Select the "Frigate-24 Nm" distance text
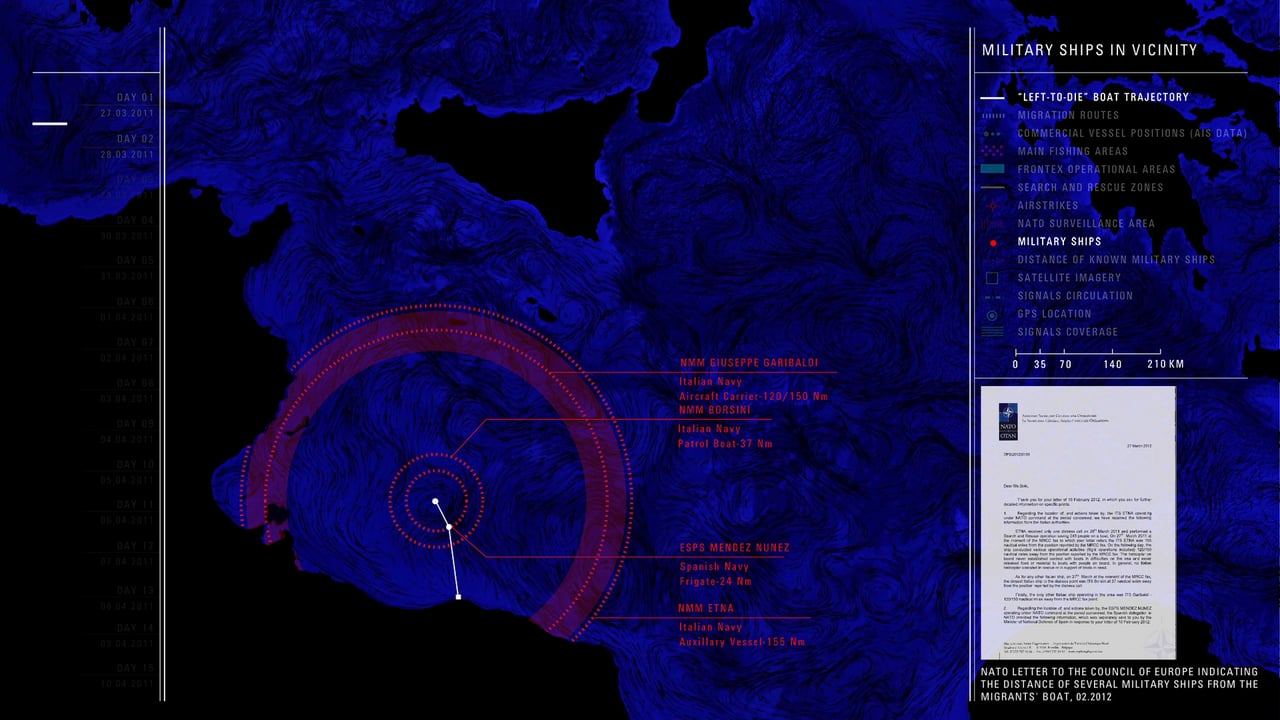This screenshot has height=720, width=1280. pyautogui.click(x=715, y=581)
